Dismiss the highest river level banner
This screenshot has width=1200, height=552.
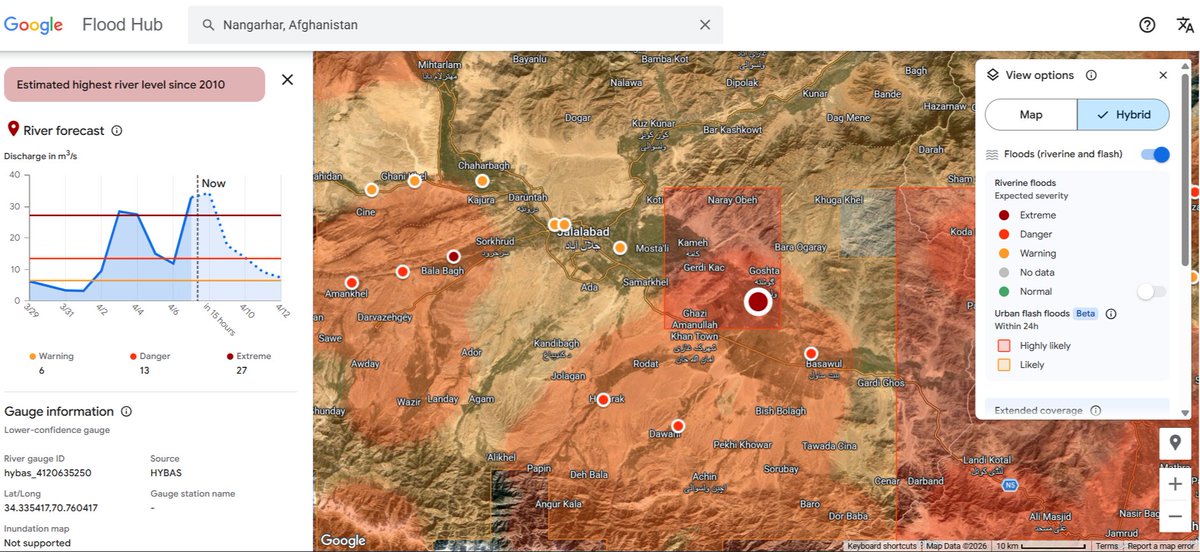point(287,80)
